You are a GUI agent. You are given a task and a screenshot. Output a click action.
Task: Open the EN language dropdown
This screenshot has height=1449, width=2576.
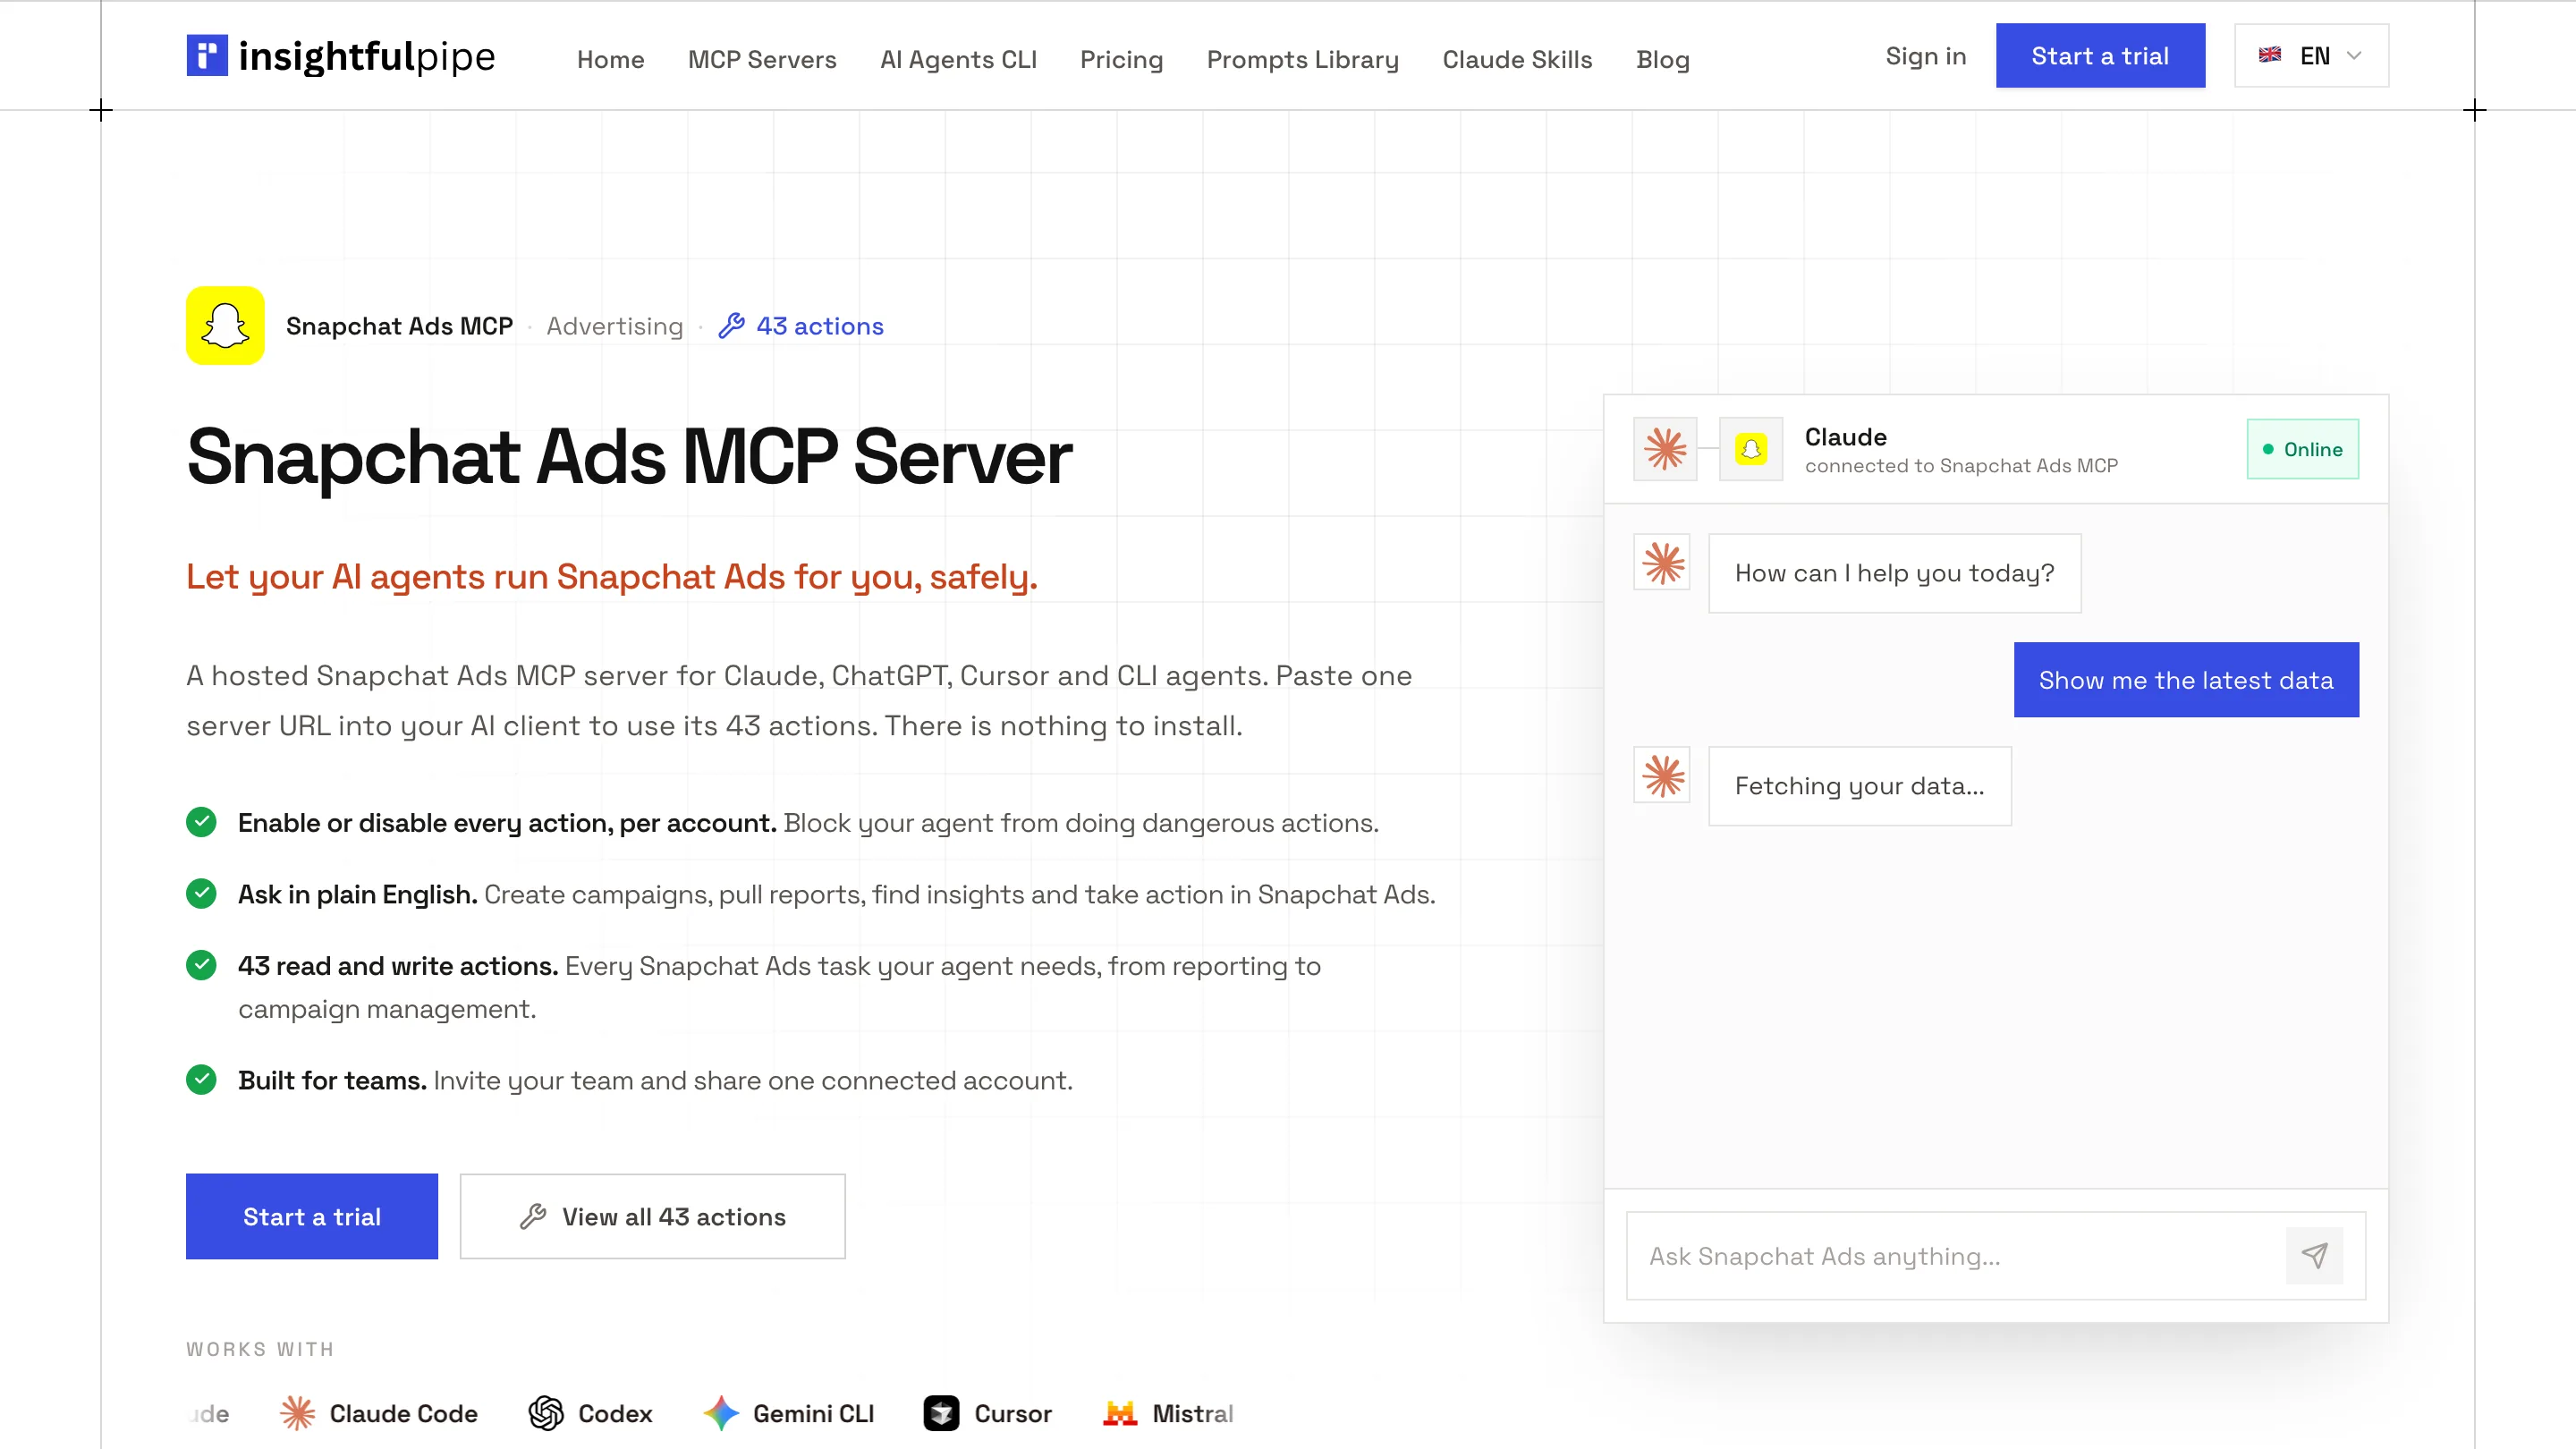pos(2312,56)
